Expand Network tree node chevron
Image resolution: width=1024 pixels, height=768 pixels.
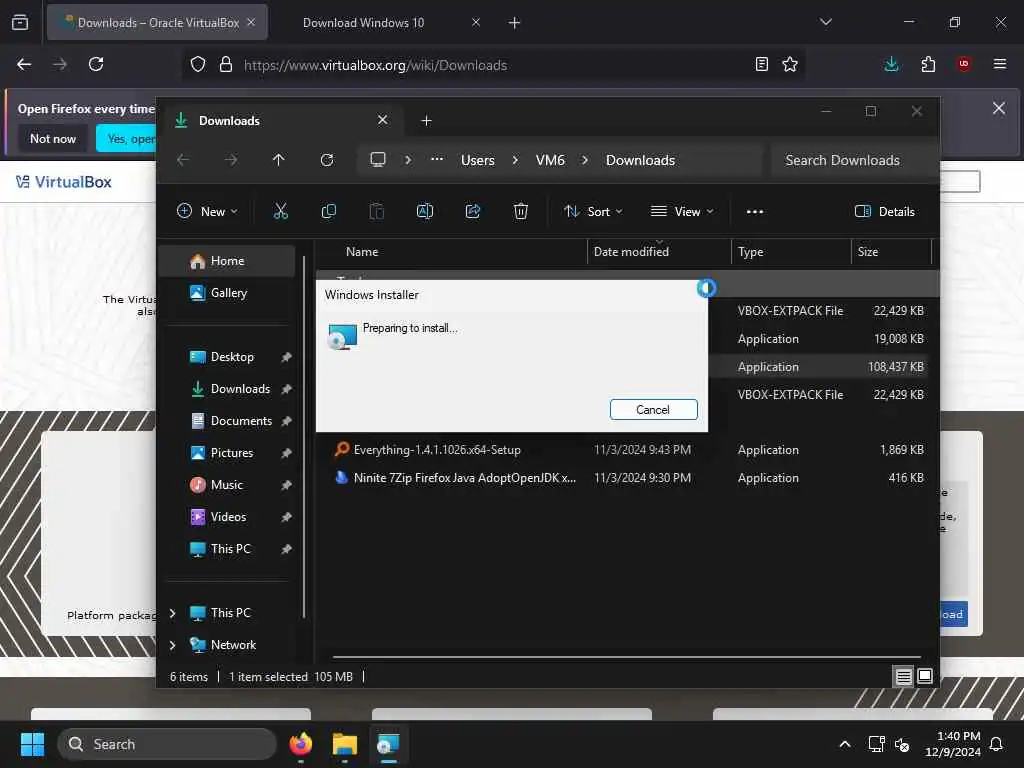tap(172, 645)
